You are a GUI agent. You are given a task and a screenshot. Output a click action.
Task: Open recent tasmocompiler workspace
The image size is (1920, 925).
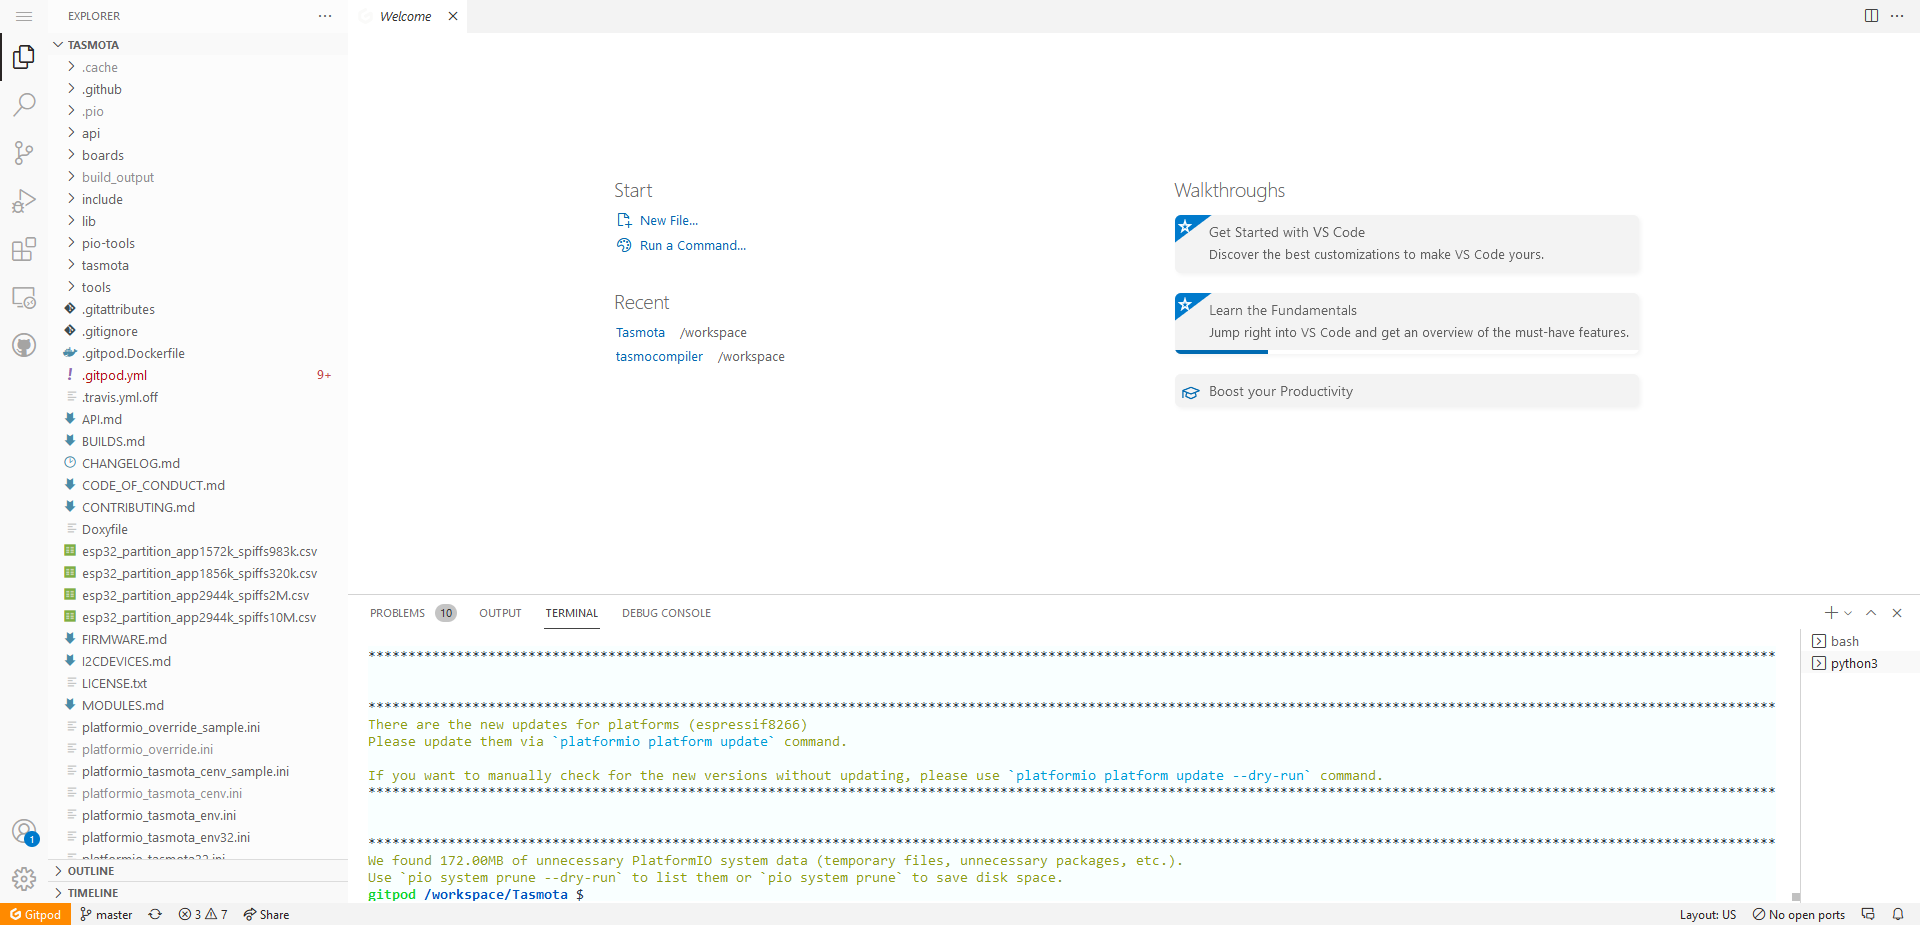point(659,357)
